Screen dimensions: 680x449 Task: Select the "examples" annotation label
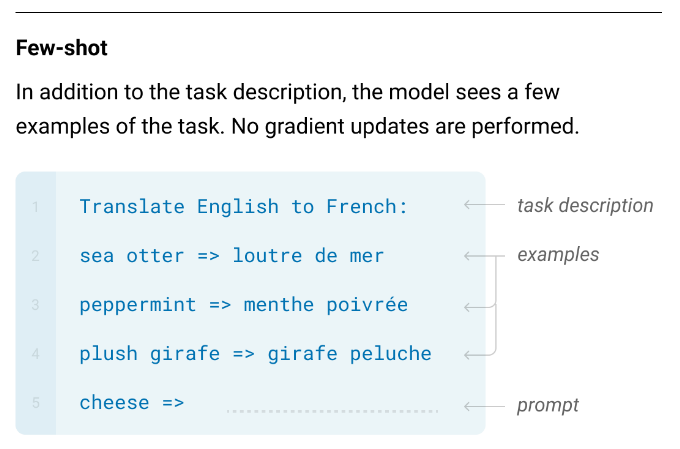click(558, 255)
